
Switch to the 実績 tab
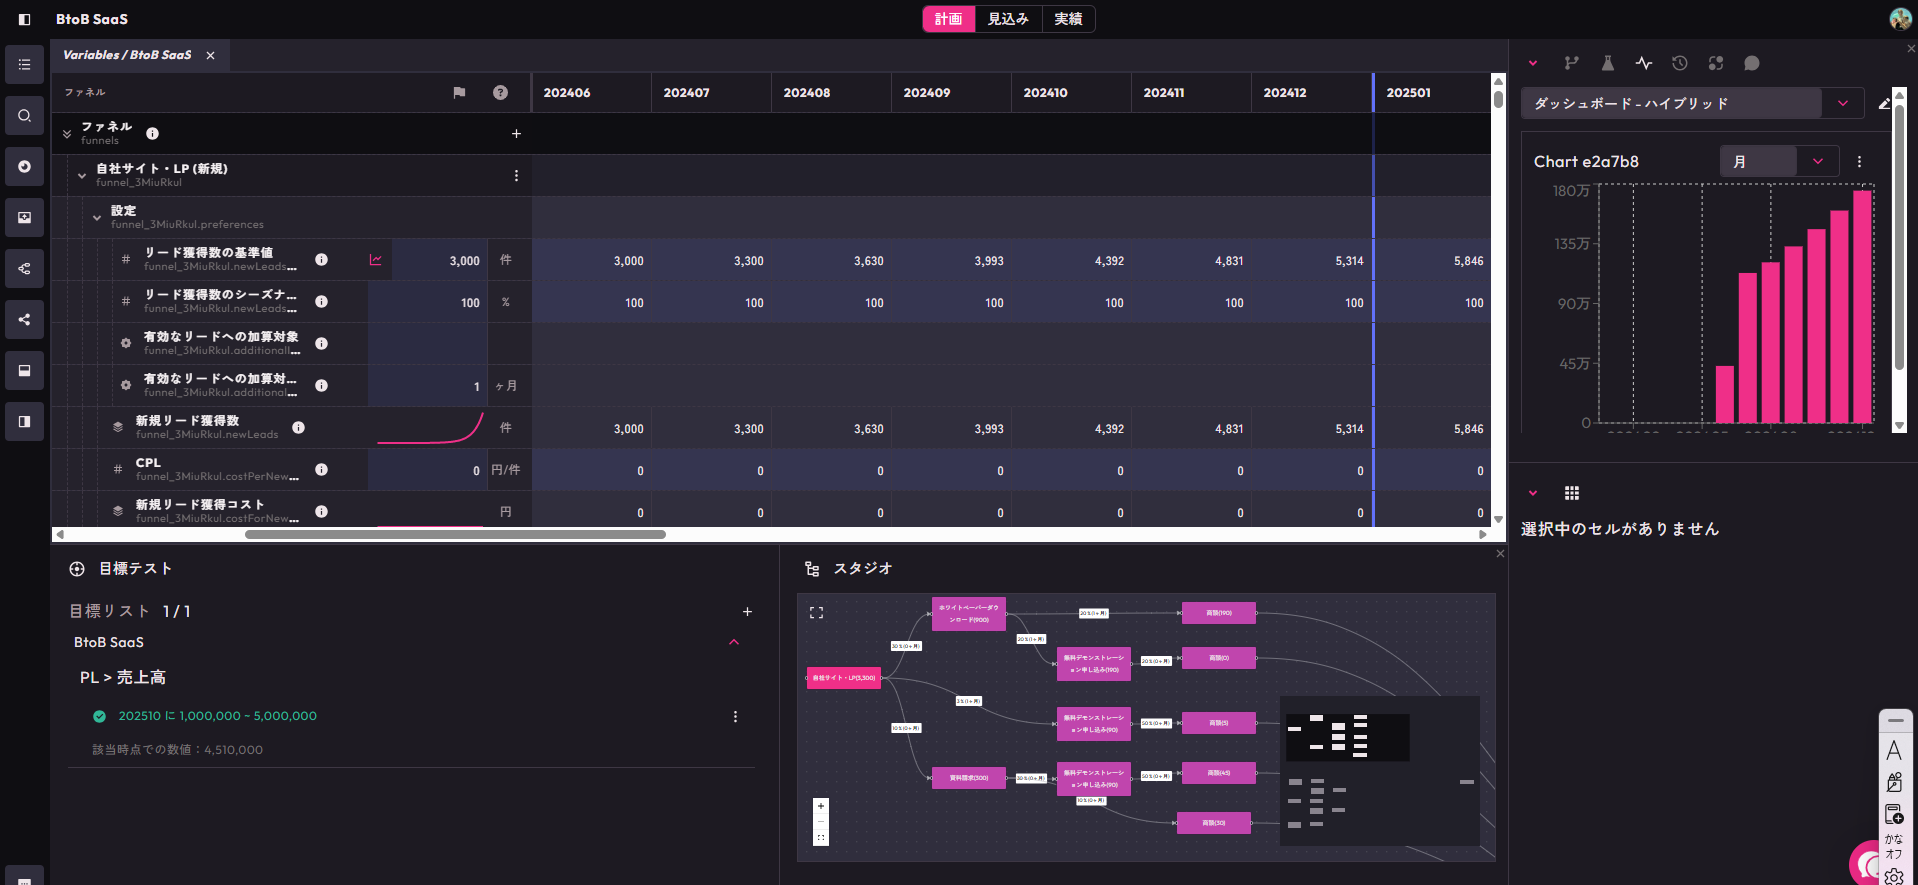tap(1068, 19)
